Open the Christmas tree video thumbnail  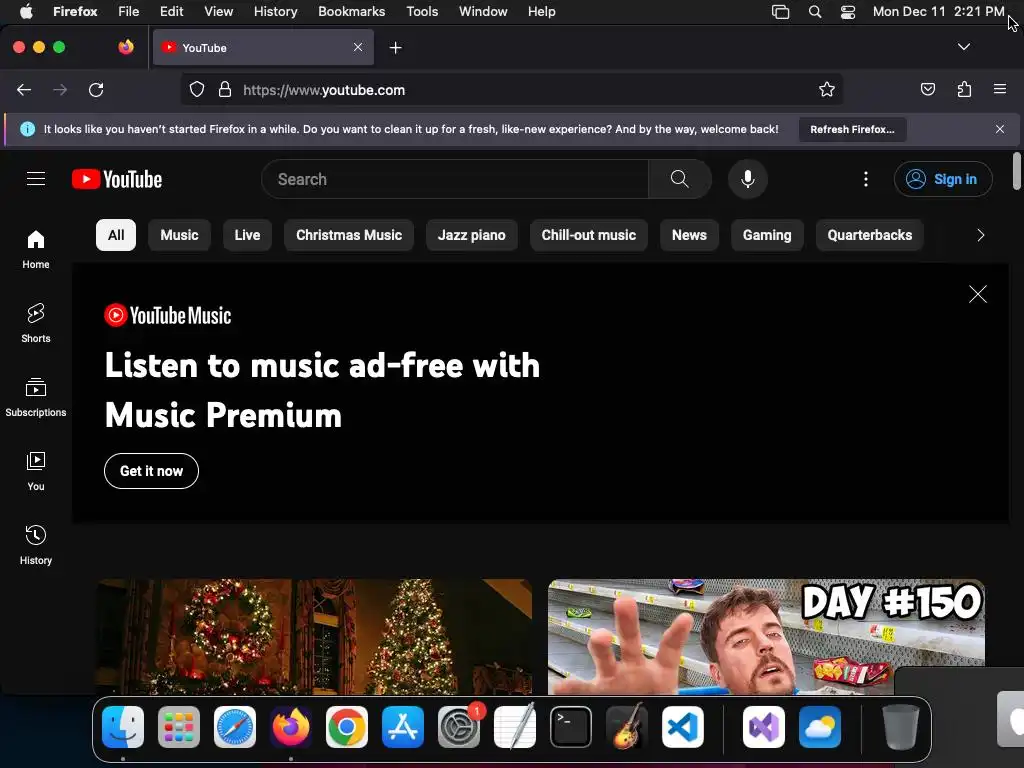(313, 637)
